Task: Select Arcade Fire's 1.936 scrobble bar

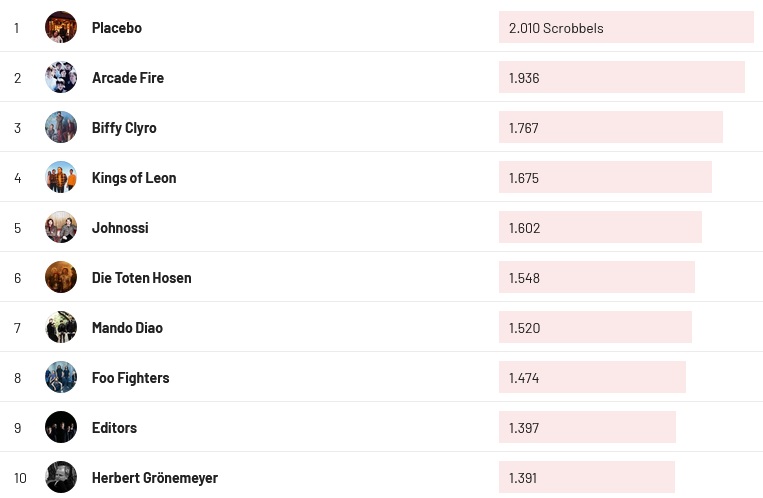Action: pyautogui.click(x=621, y=78)
